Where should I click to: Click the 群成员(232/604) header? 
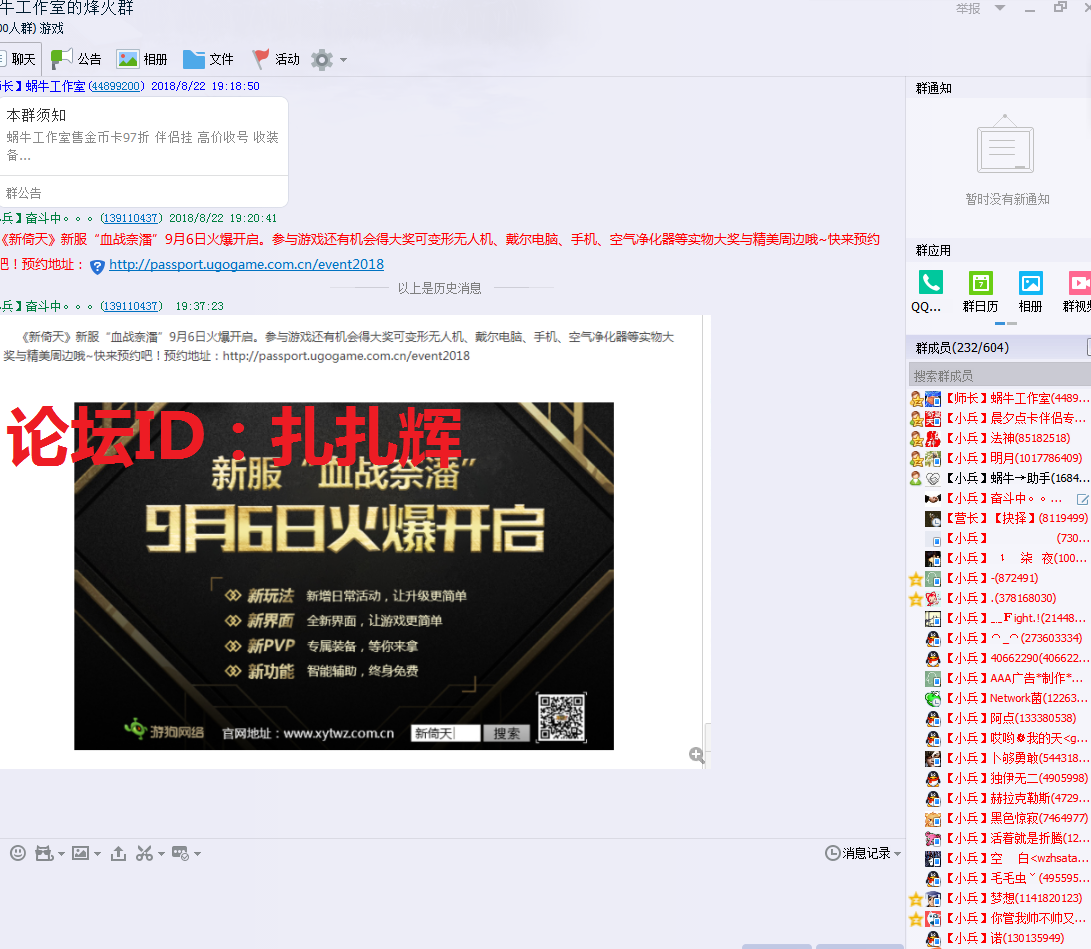[962, 347]
